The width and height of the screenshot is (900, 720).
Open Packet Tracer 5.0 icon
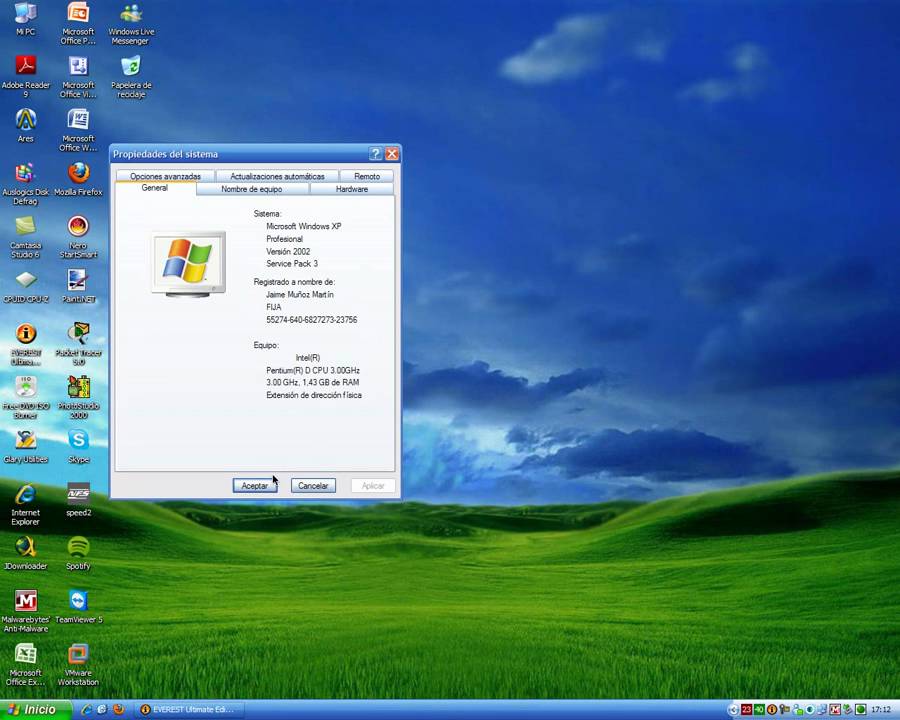click(x=78, y=343)
